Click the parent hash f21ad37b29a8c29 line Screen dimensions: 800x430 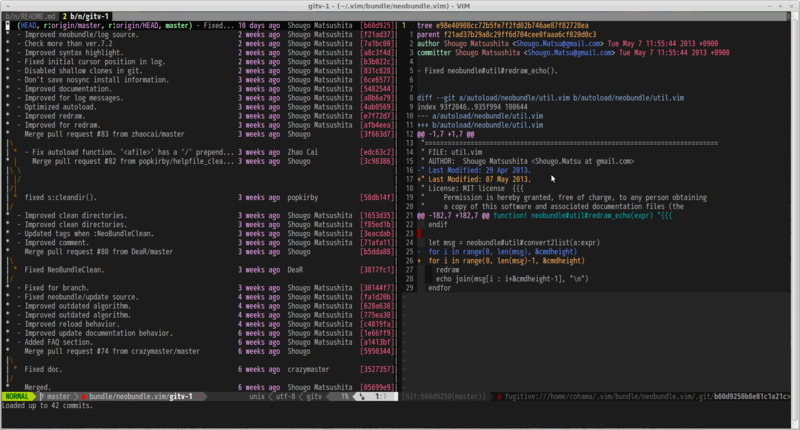pos(507,35)
